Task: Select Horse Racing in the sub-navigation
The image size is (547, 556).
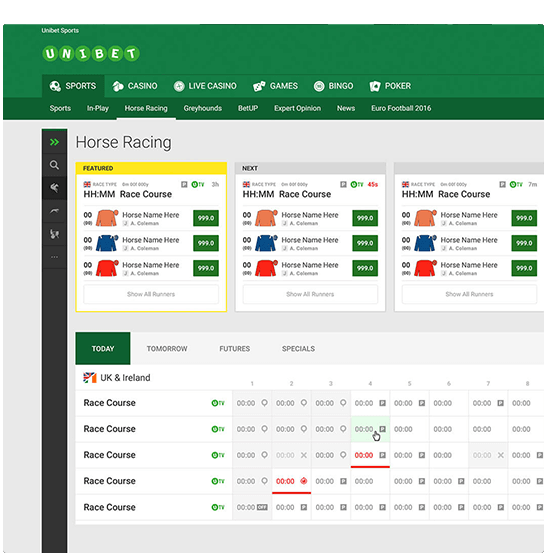Action: tap(146, 108)
